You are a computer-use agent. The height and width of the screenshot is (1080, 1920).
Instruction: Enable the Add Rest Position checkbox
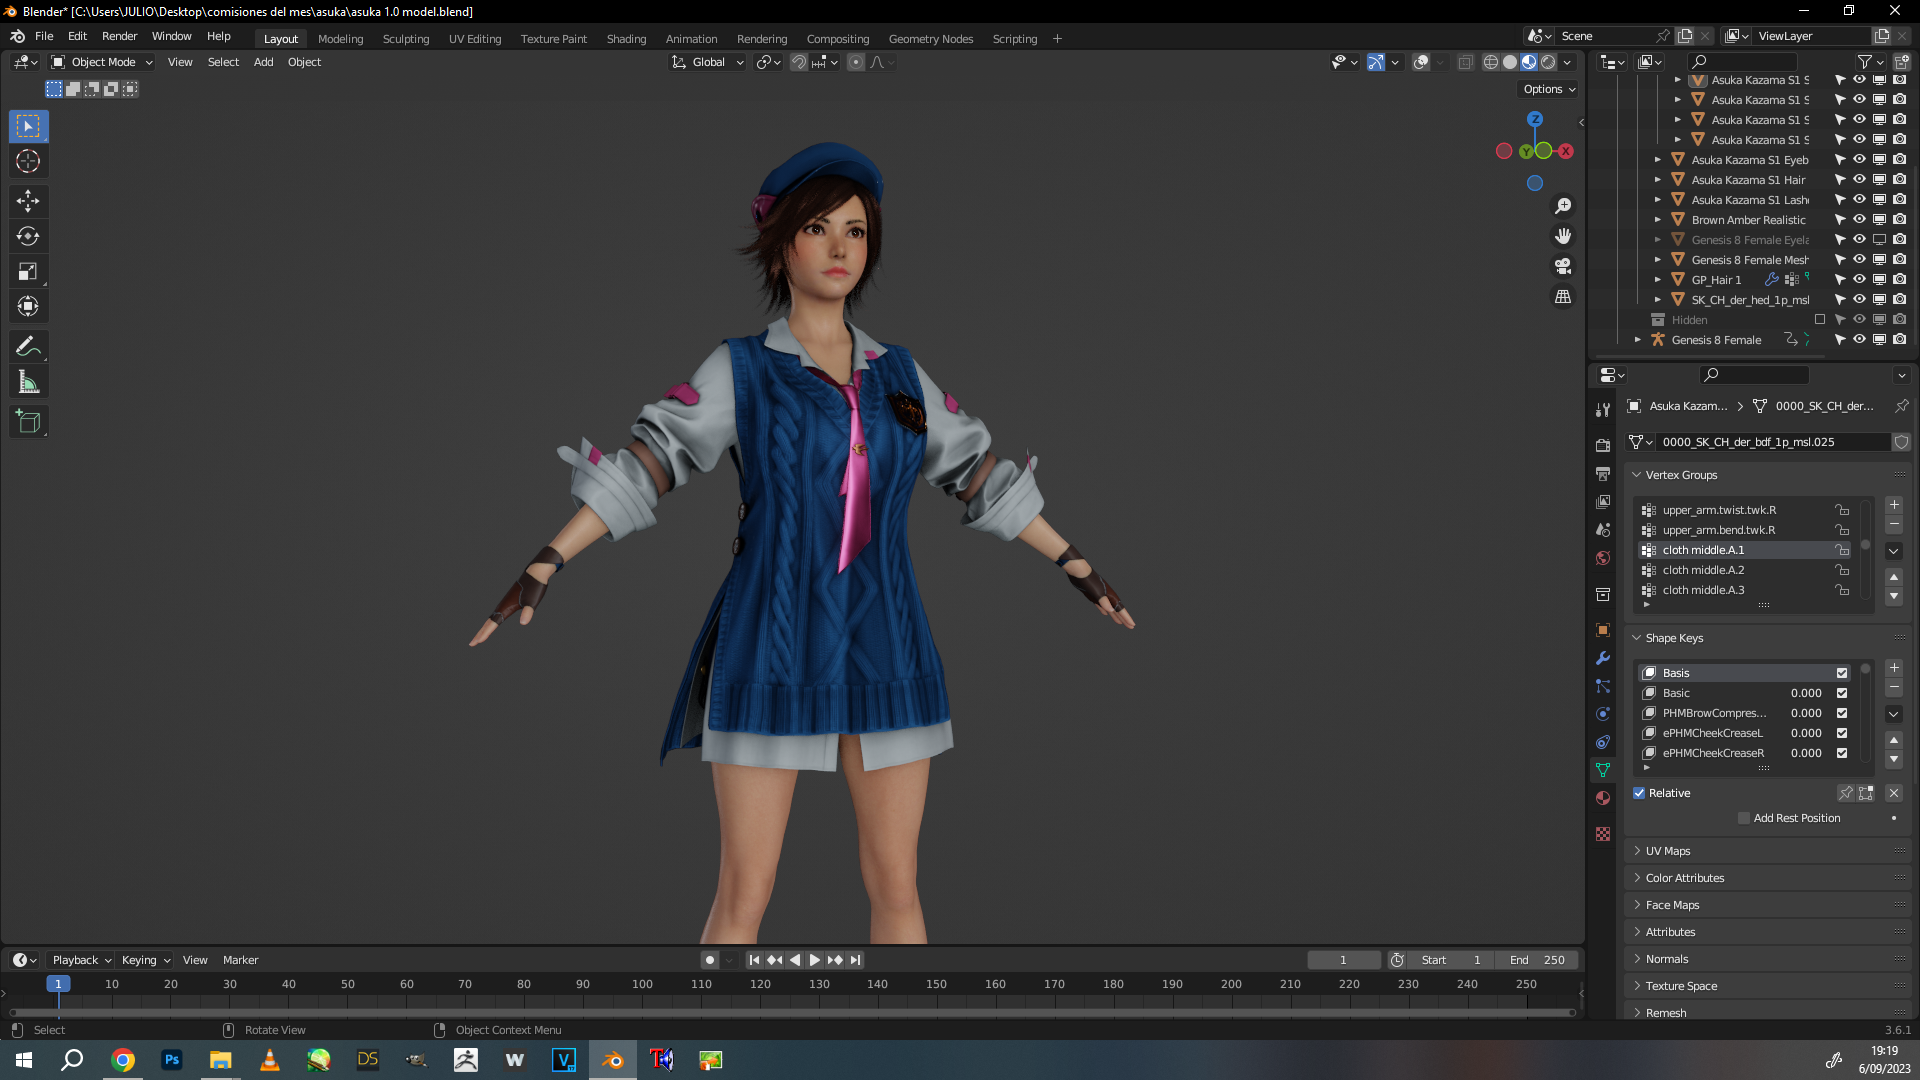[x=1744, y=818]
